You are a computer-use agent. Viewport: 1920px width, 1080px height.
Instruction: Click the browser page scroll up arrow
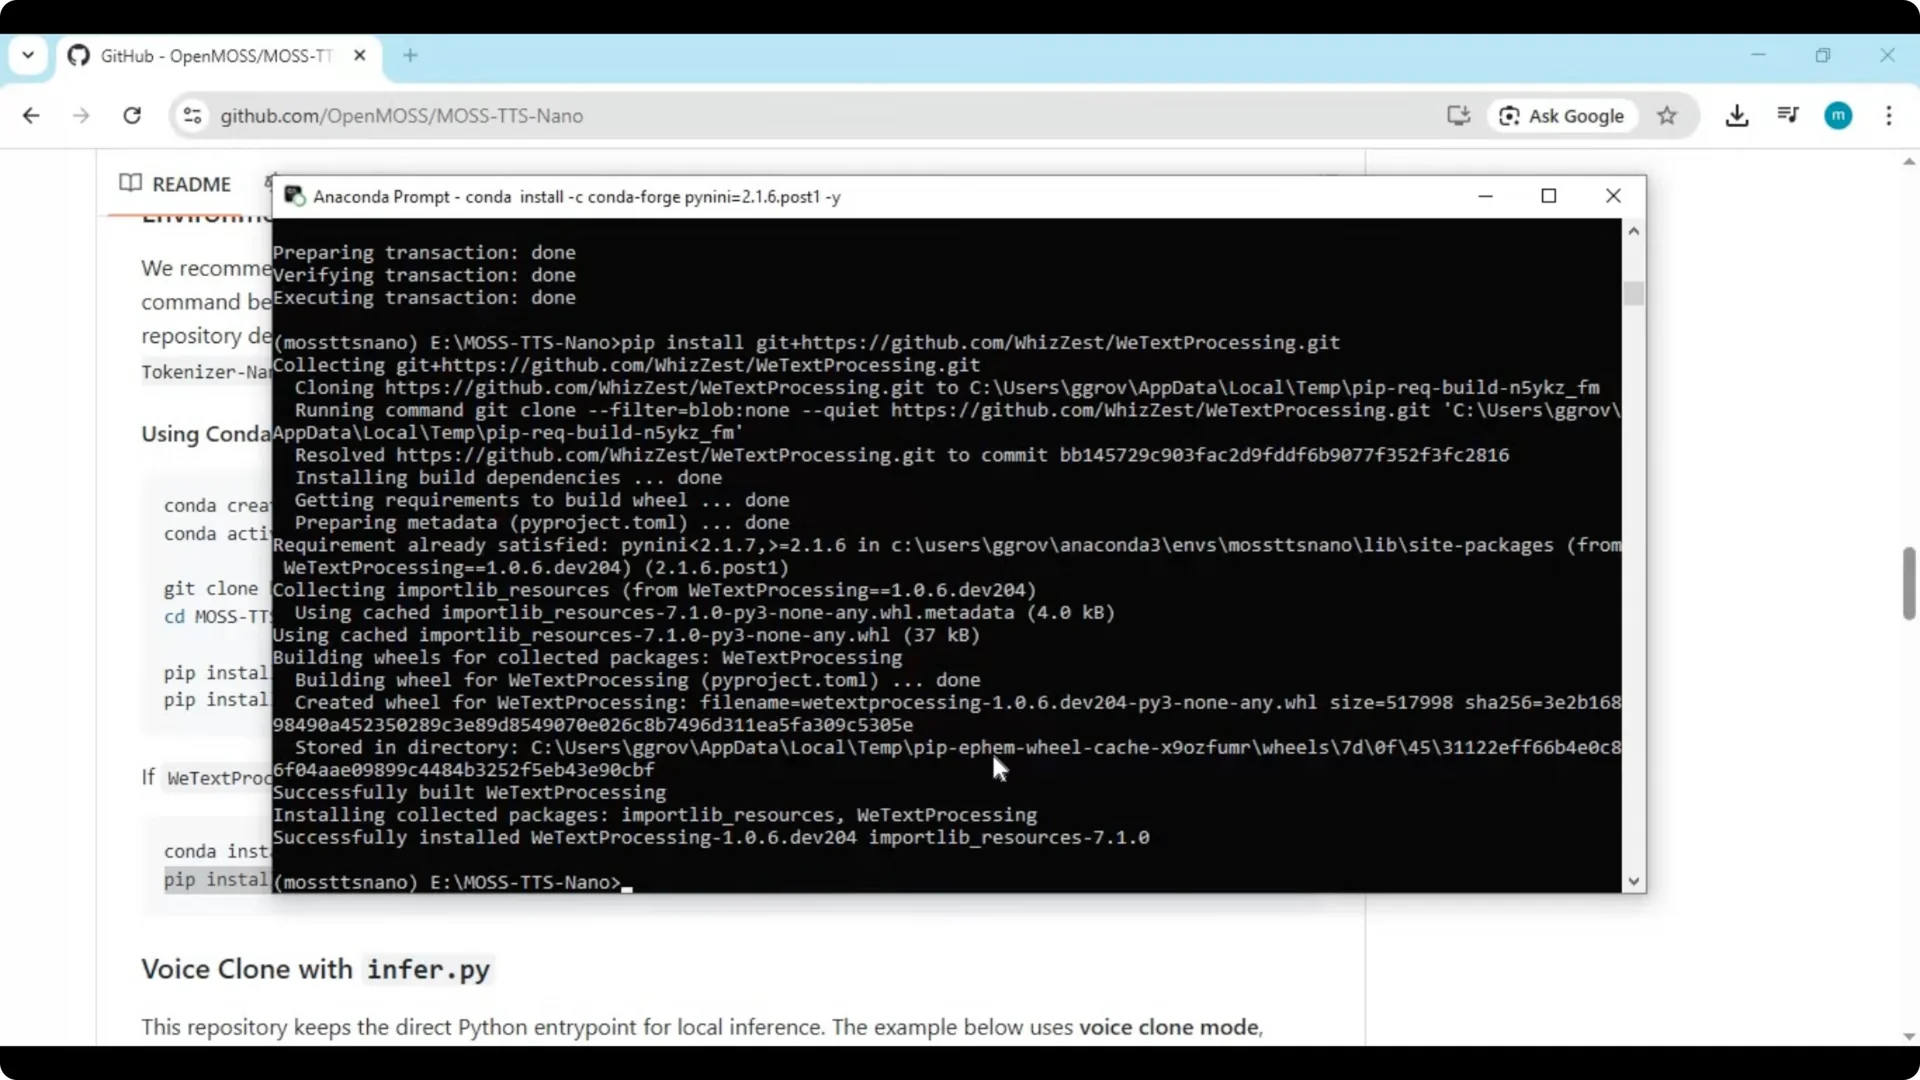coord(1908,161)
